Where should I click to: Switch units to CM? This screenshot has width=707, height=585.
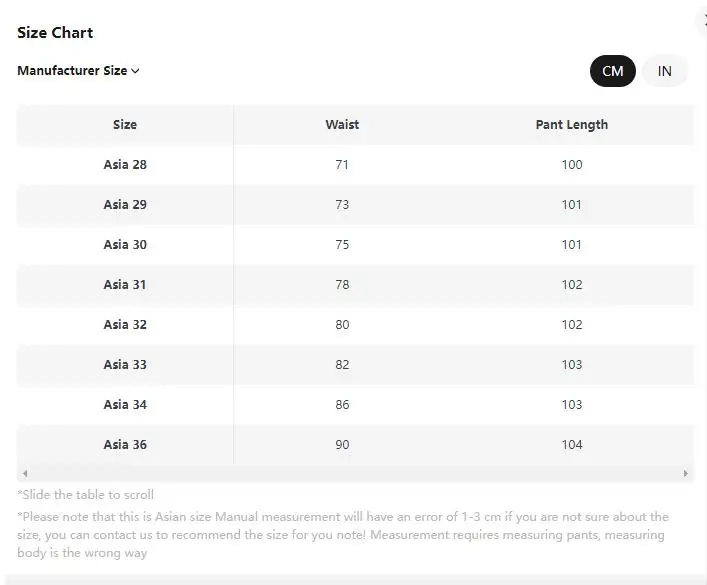tap(612, 71)
